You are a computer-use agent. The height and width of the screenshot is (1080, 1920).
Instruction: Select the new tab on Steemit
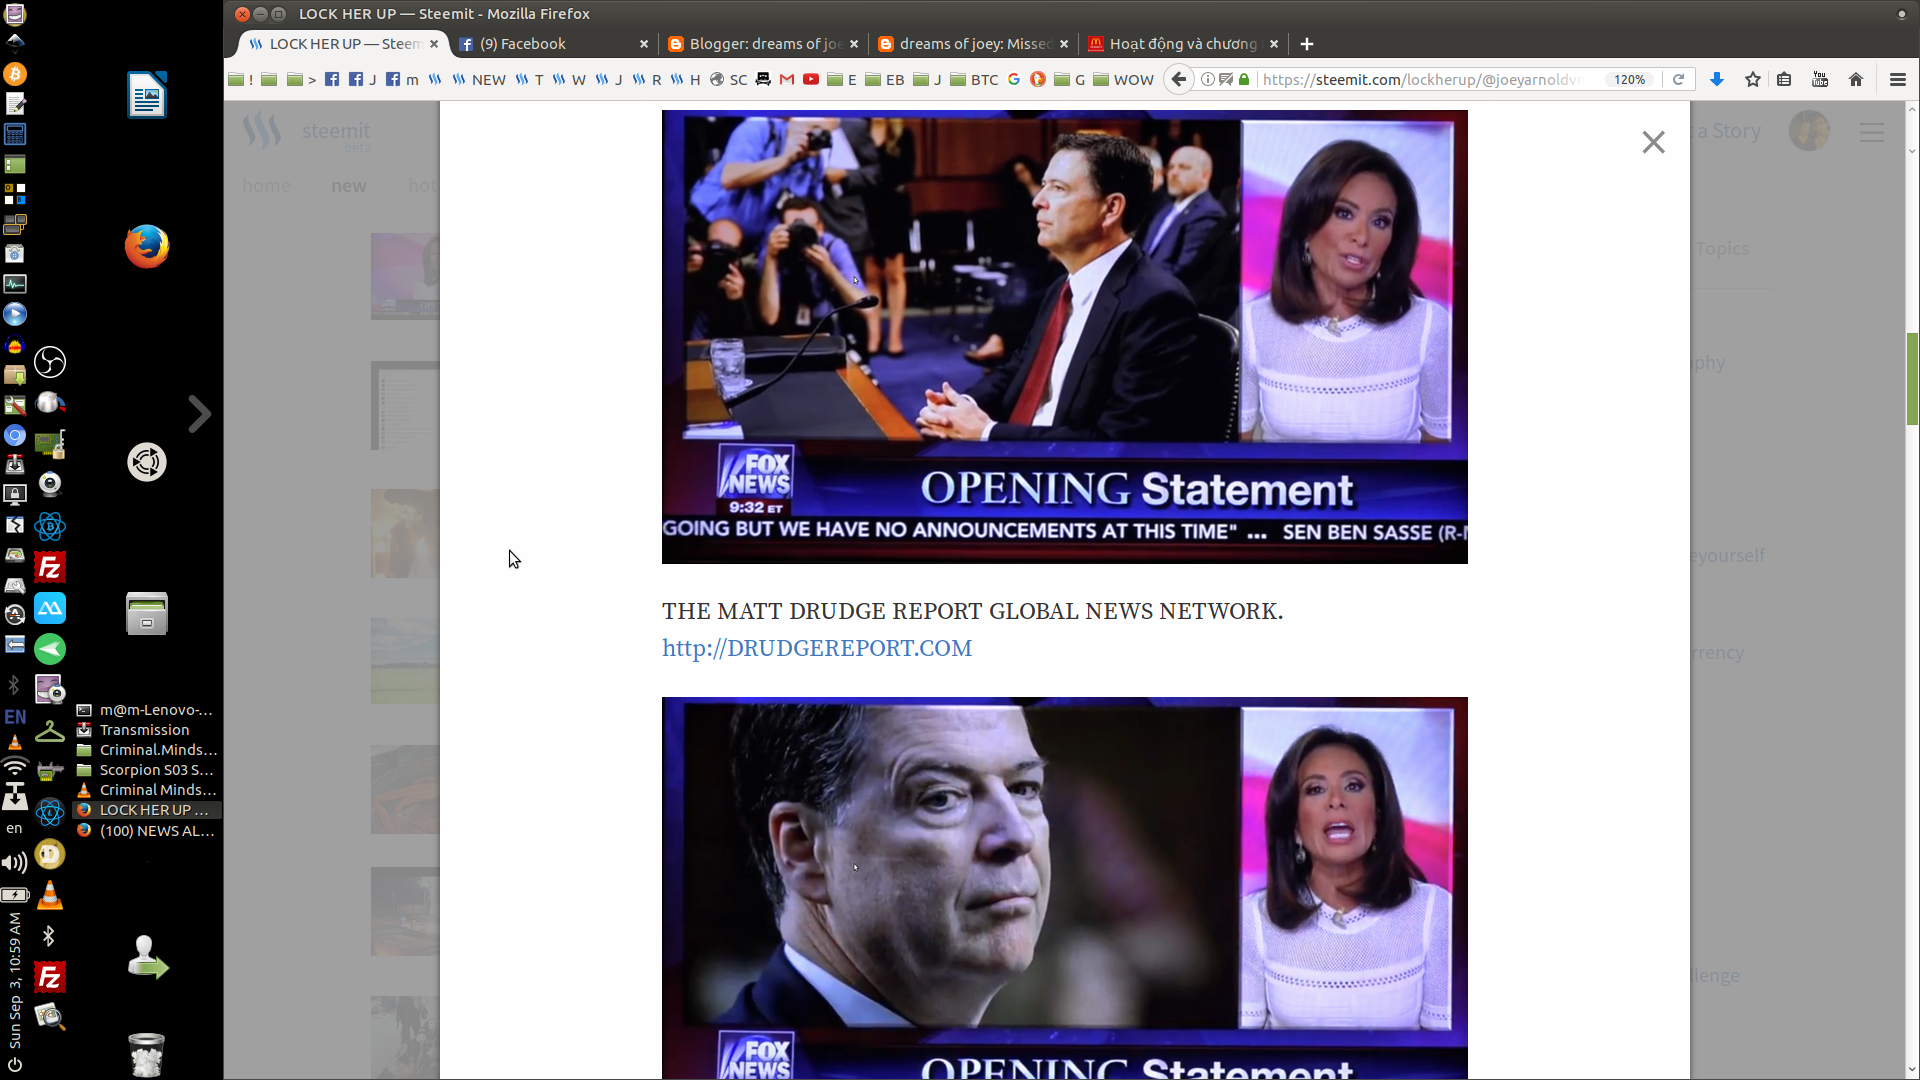point(348,186)
